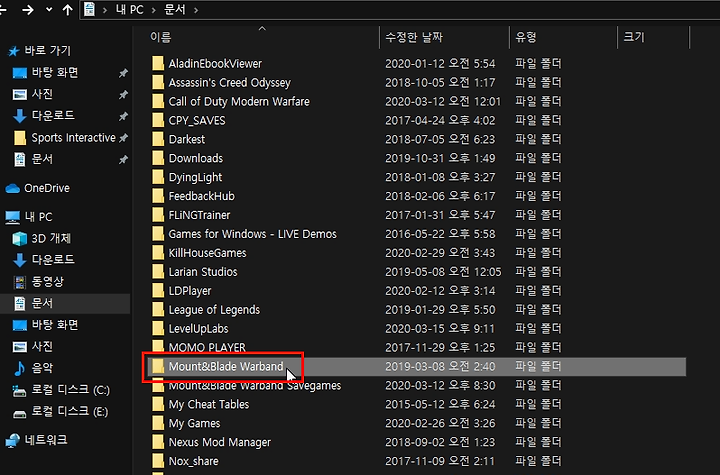
Task: Select 네트워크 network icon
Action: [13, 441]
